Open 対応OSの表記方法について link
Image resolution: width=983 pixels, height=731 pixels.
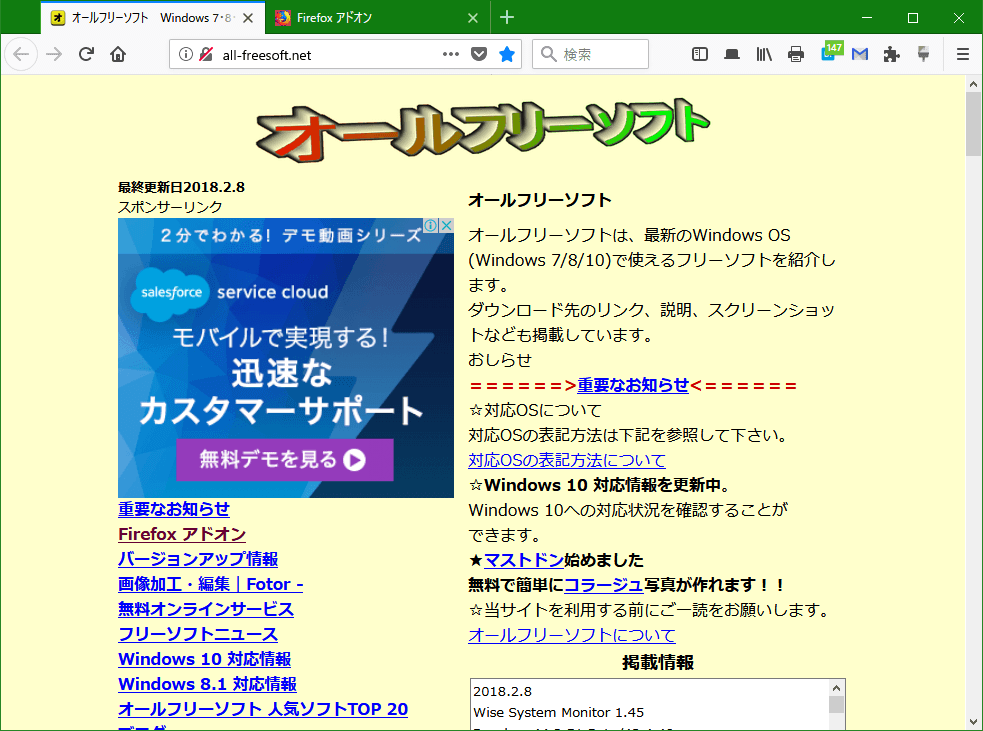click(567, 460)
